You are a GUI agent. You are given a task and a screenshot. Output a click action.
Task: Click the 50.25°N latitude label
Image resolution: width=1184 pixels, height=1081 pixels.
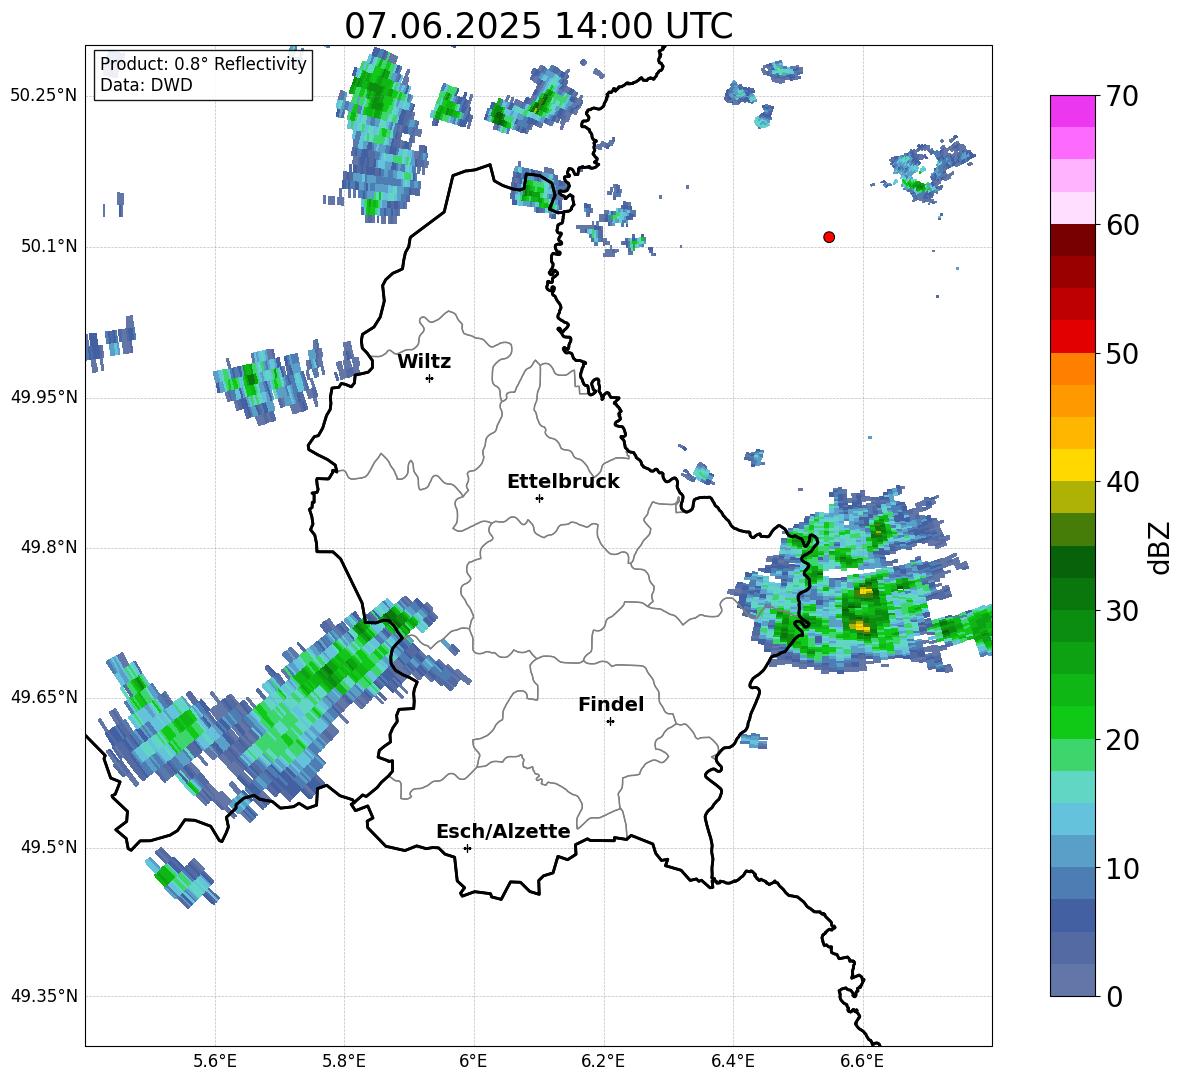[44, 96]
